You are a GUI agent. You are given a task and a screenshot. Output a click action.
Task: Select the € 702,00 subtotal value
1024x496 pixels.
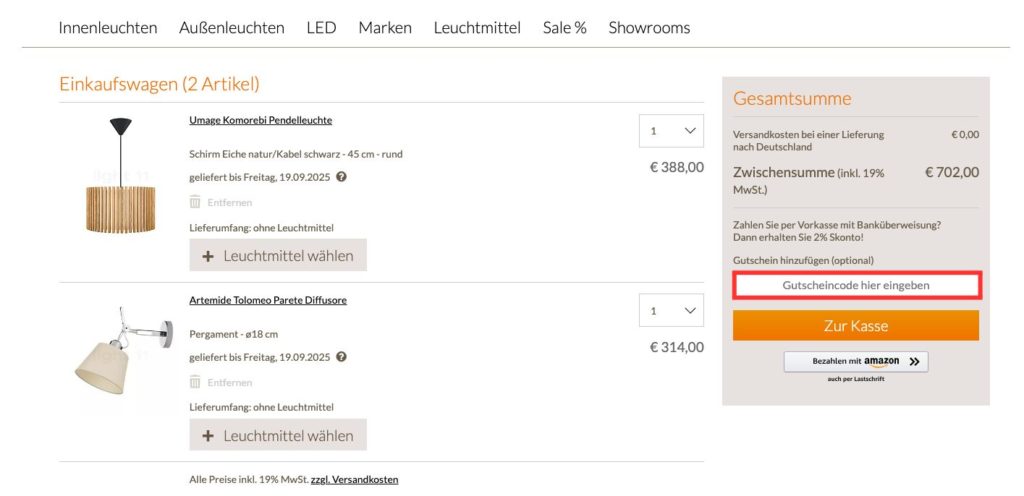pos(952,172)
